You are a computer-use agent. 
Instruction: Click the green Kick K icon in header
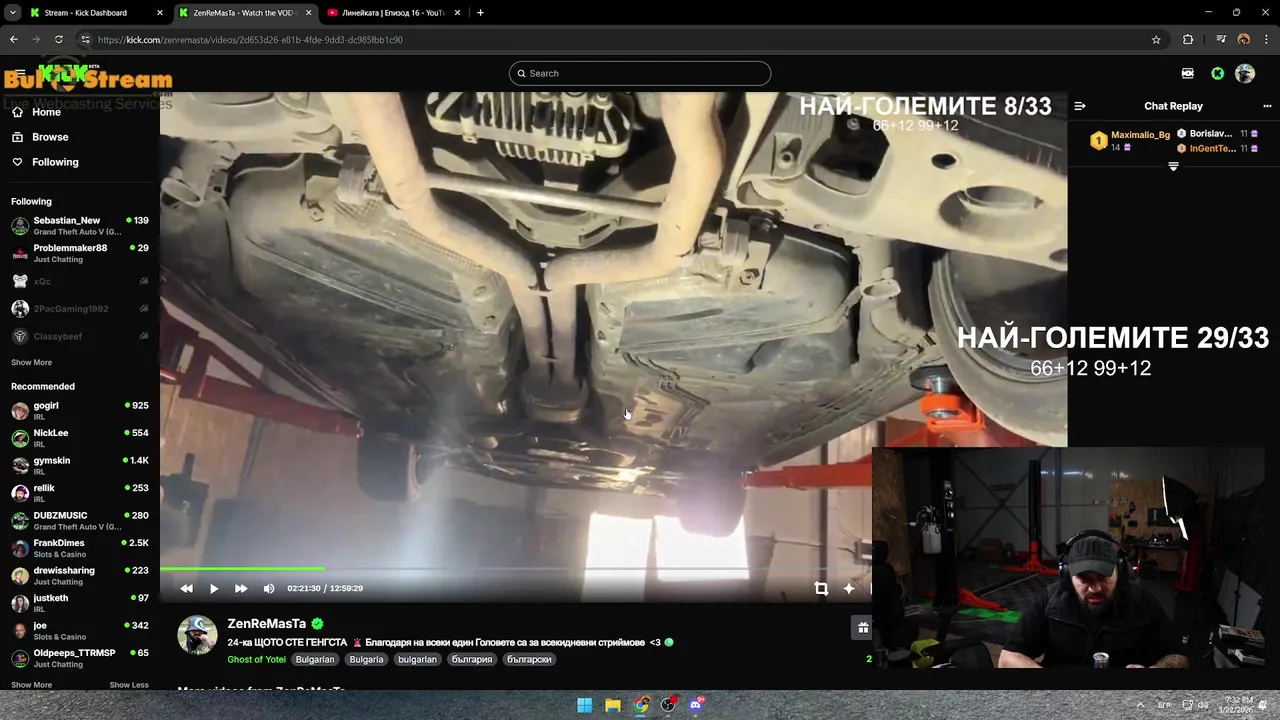click(1218, 73)
